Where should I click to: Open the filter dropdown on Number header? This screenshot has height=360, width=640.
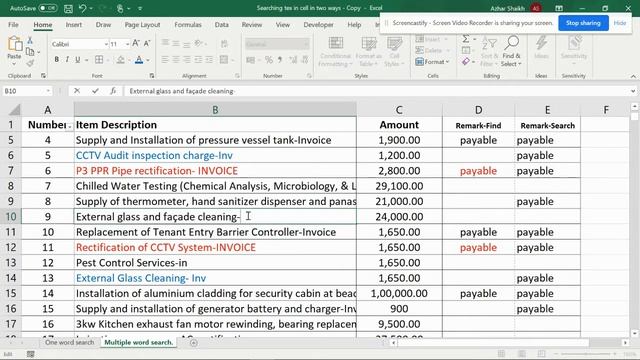(x=70, y=127)
